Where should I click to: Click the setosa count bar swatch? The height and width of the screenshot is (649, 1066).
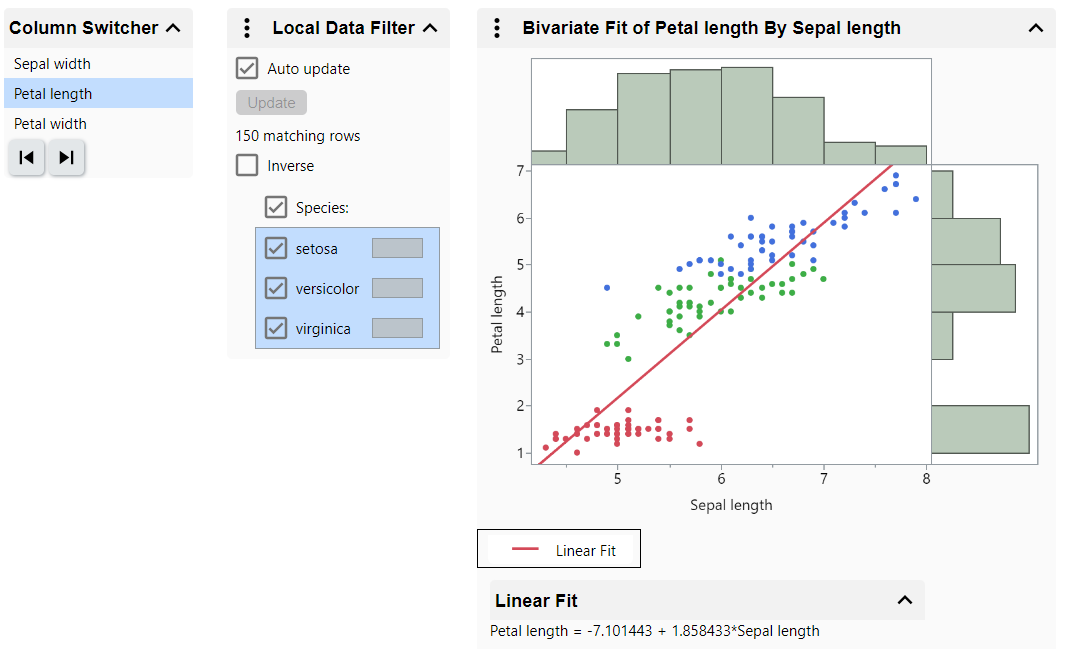(397, 248)
